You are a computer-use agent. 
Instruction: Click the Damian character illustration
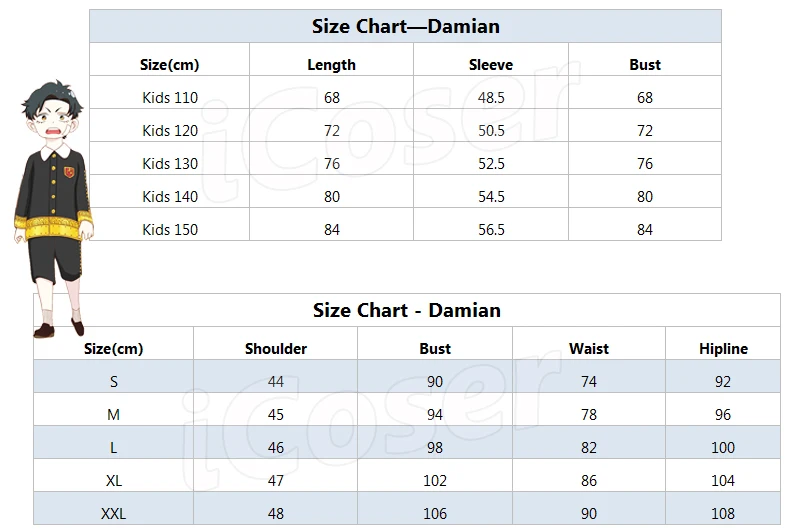click(x=53, y=209)
